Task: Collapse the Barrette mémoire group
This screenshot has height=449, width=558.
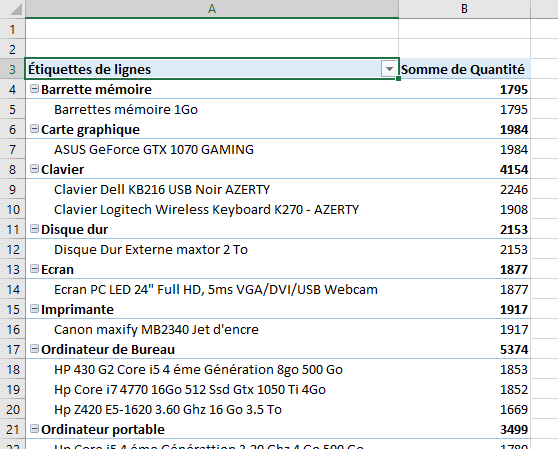Action: [x=34, y=89]
